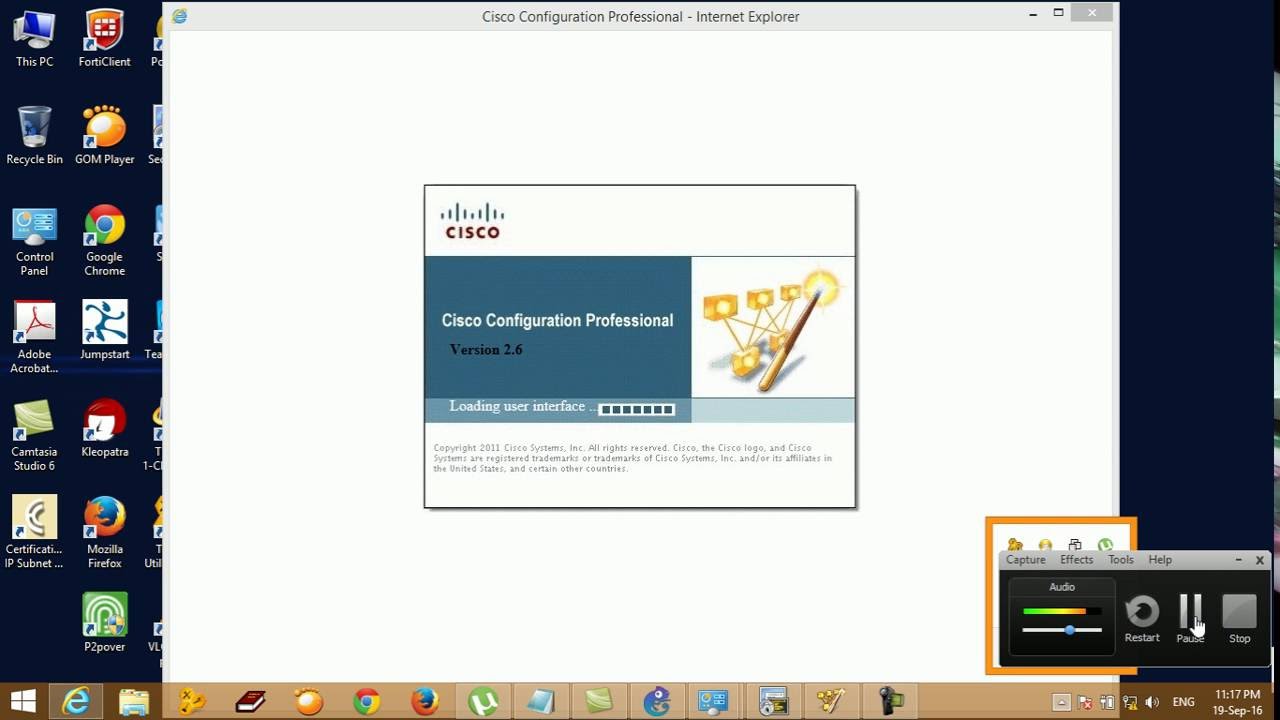Open the Recycle Bin icon
This screenshot has width=1280, height=720.
34,135
